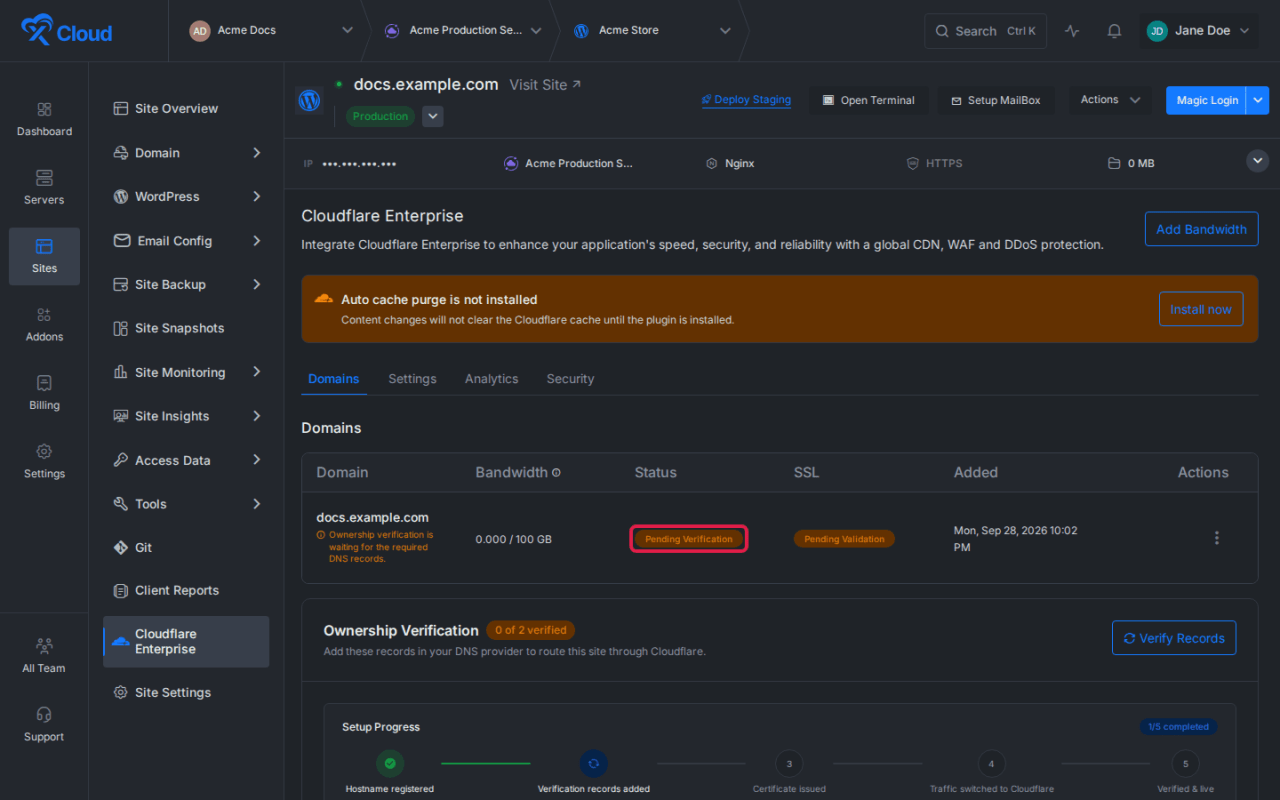Image resolution: width=1280 pixels, height=800 pixels.
Task: Click the Bandwidth info icon in the table header
Action: tap(556, 473)
